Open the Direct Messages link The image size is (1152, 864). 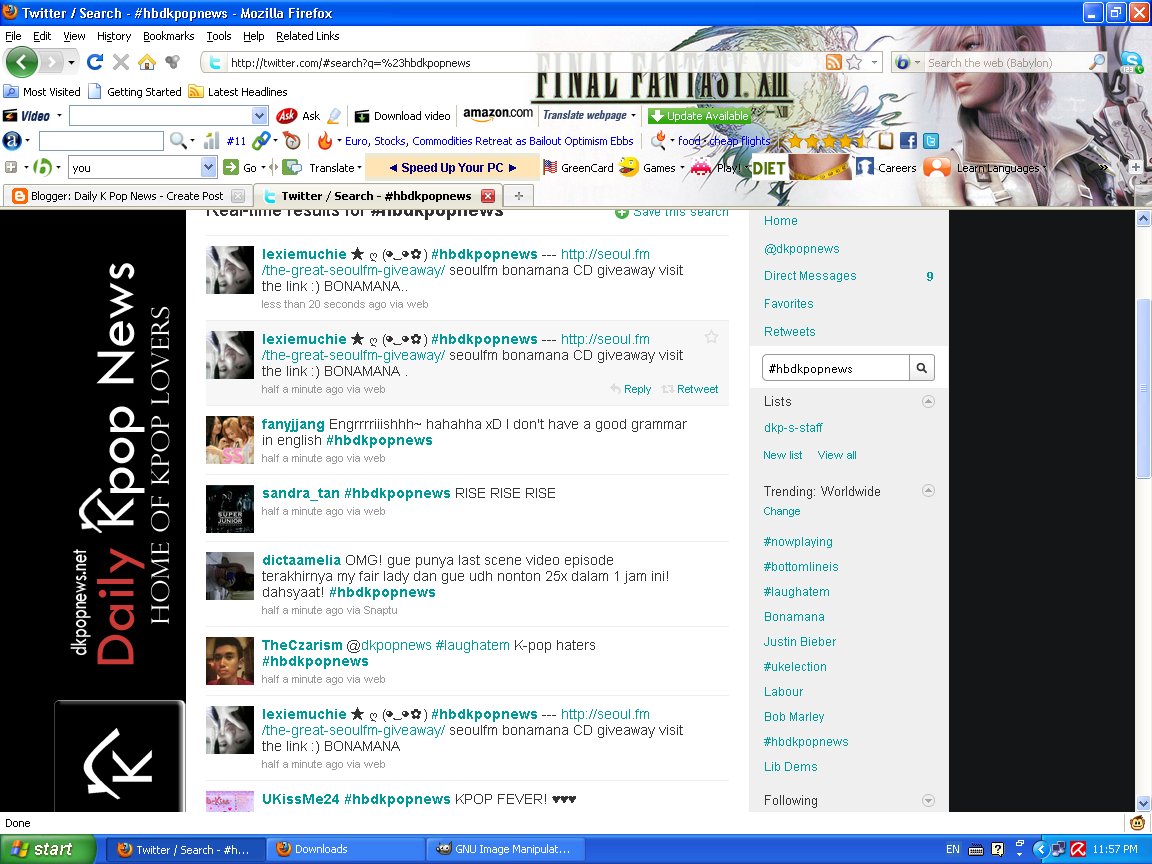click(x=810, y=276)
